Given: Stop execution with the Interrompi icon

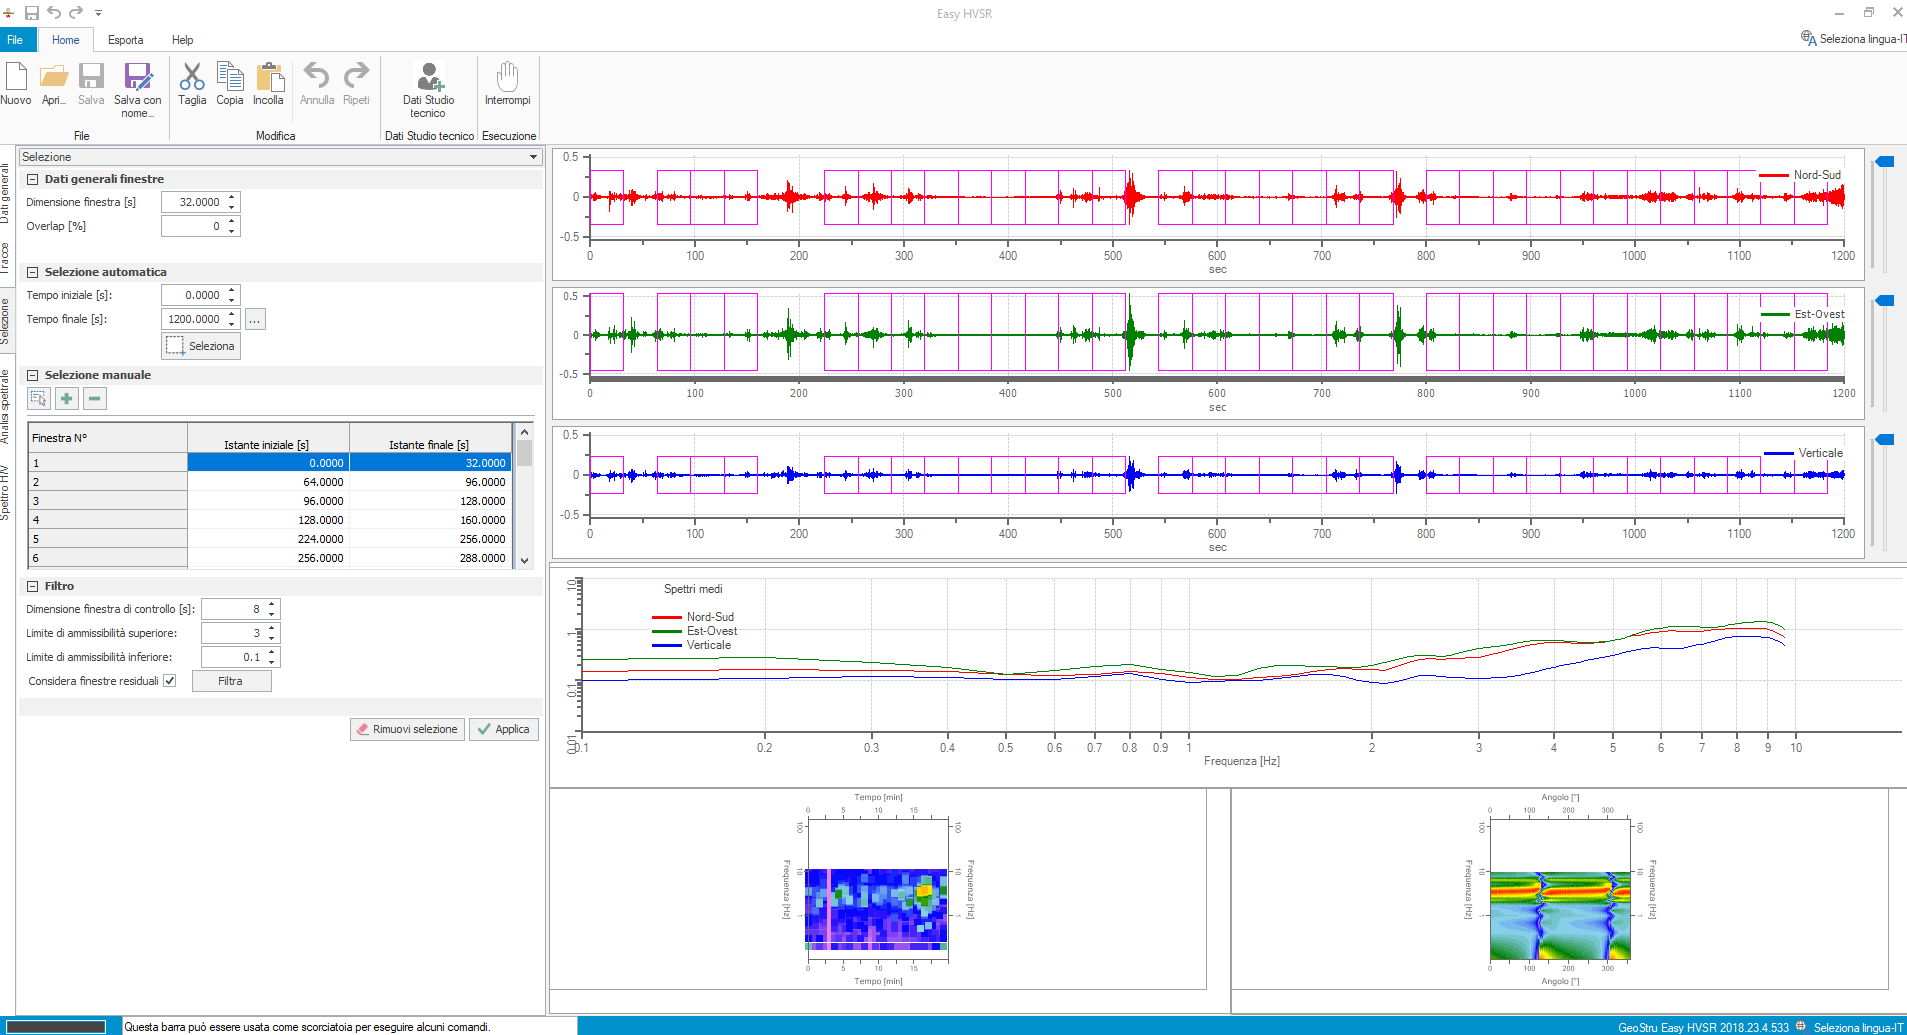Looking at the screenshot, I should [x=508, y=84].
